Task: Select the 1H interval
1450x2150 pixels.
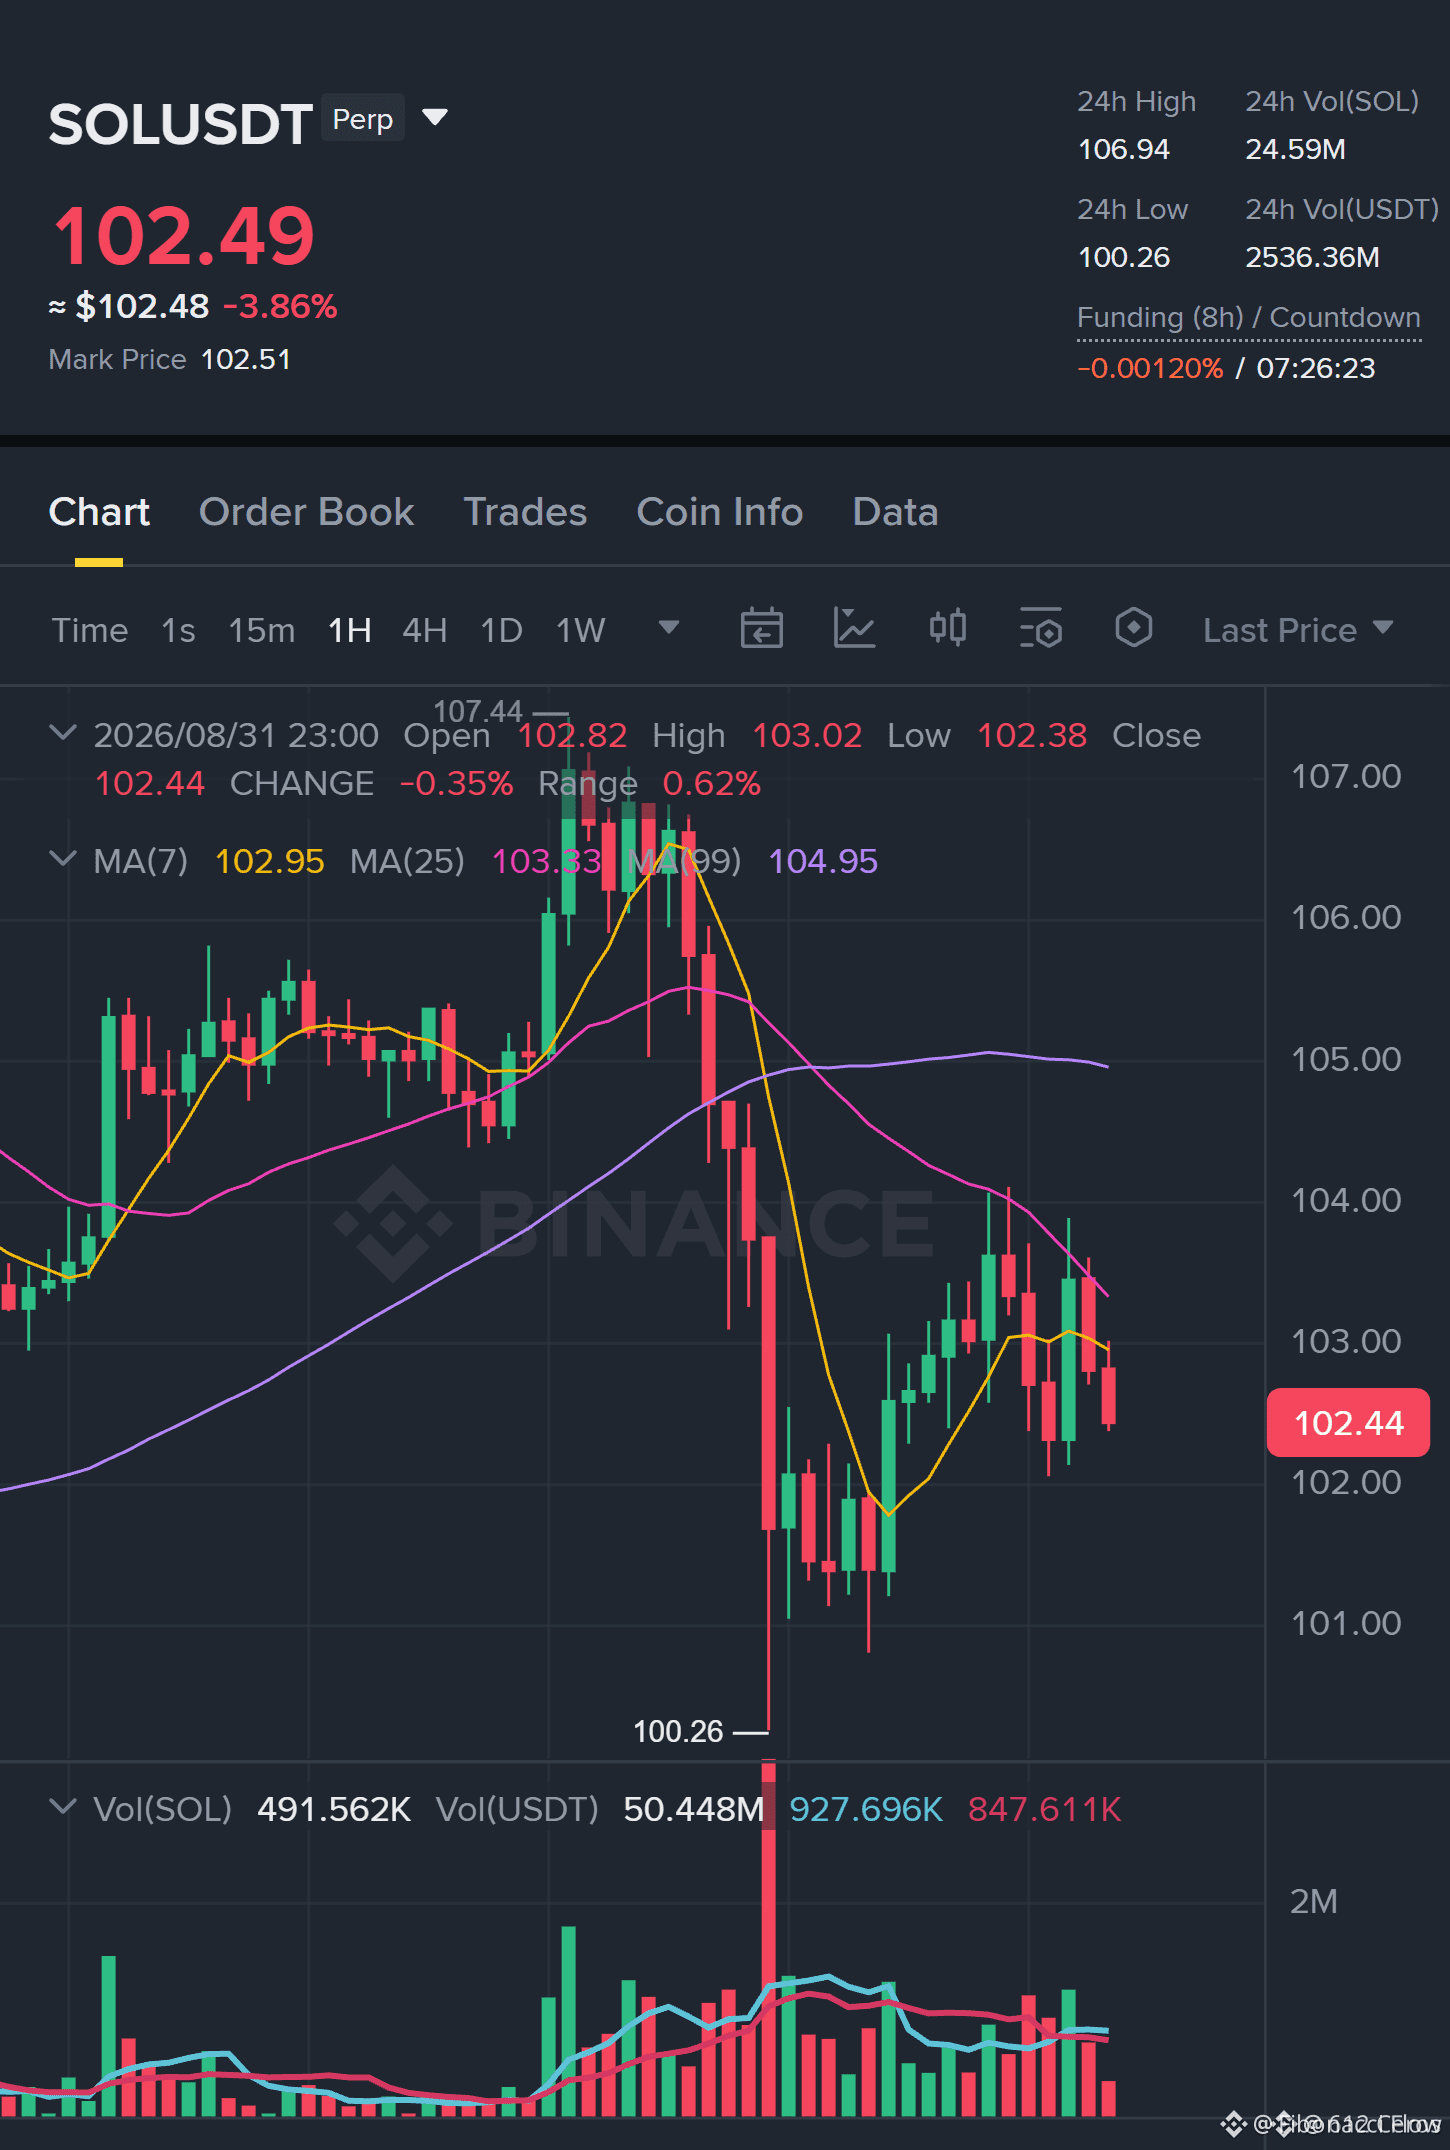Action: pos(350,630)
